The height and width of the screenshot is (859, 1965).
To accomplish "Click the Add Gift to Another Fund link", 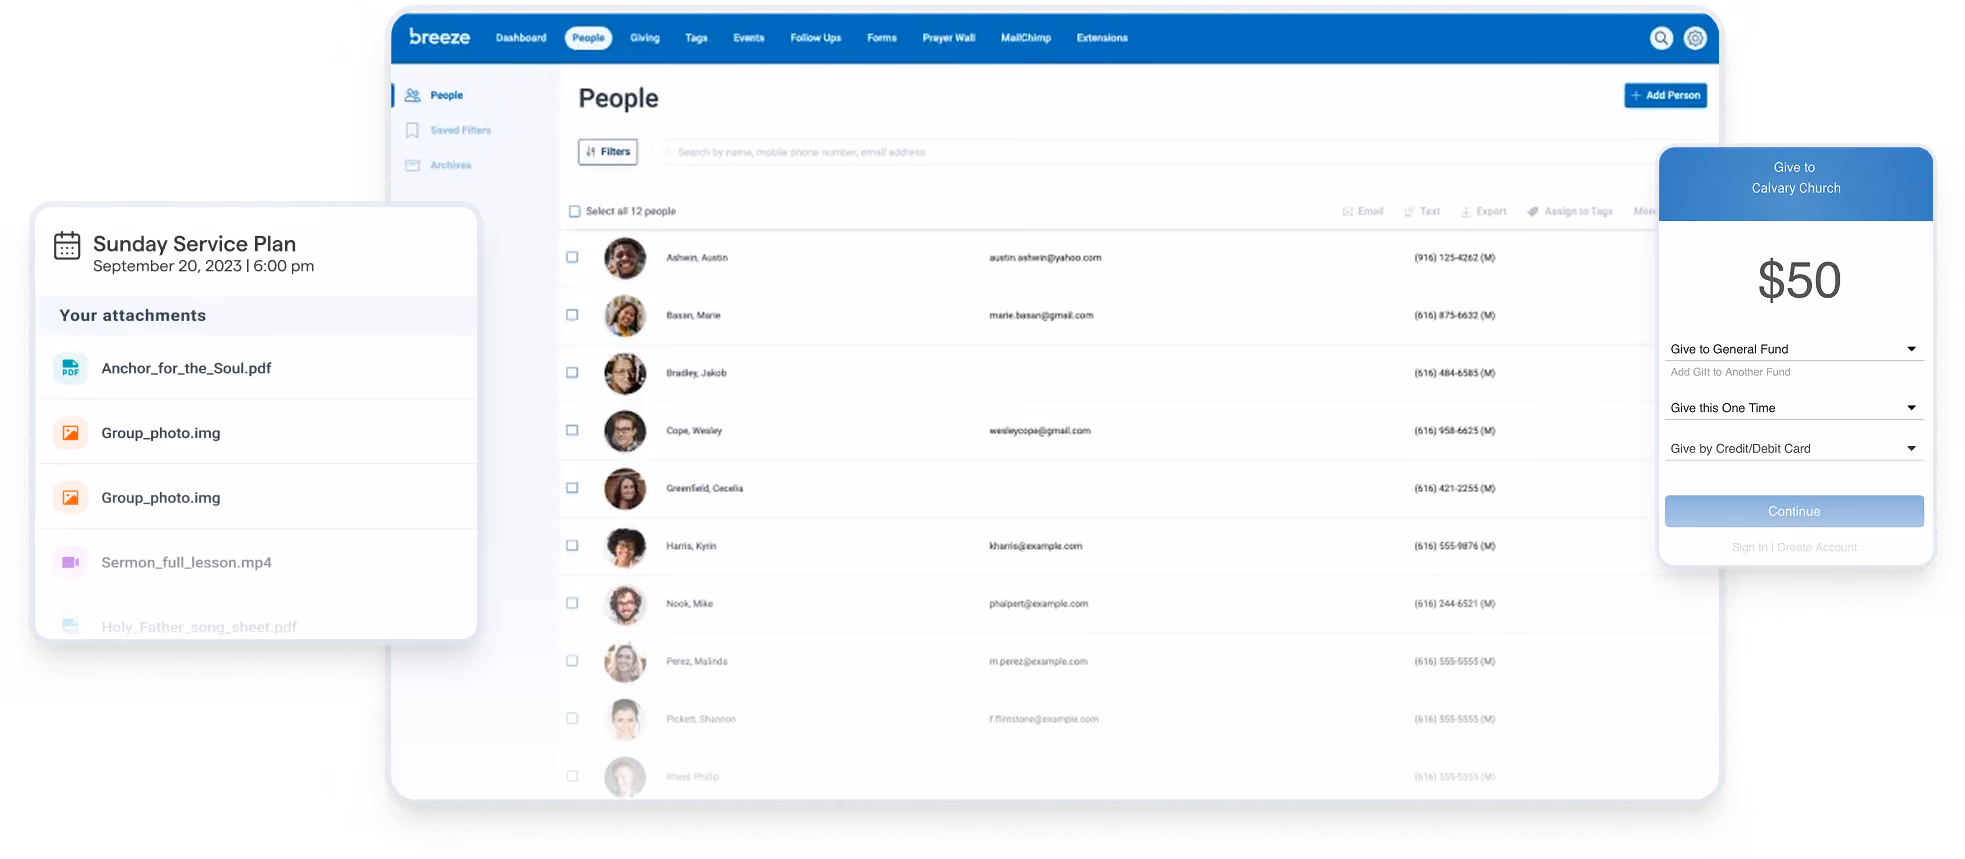I will pyautogui.click(x=1730, y=372).
